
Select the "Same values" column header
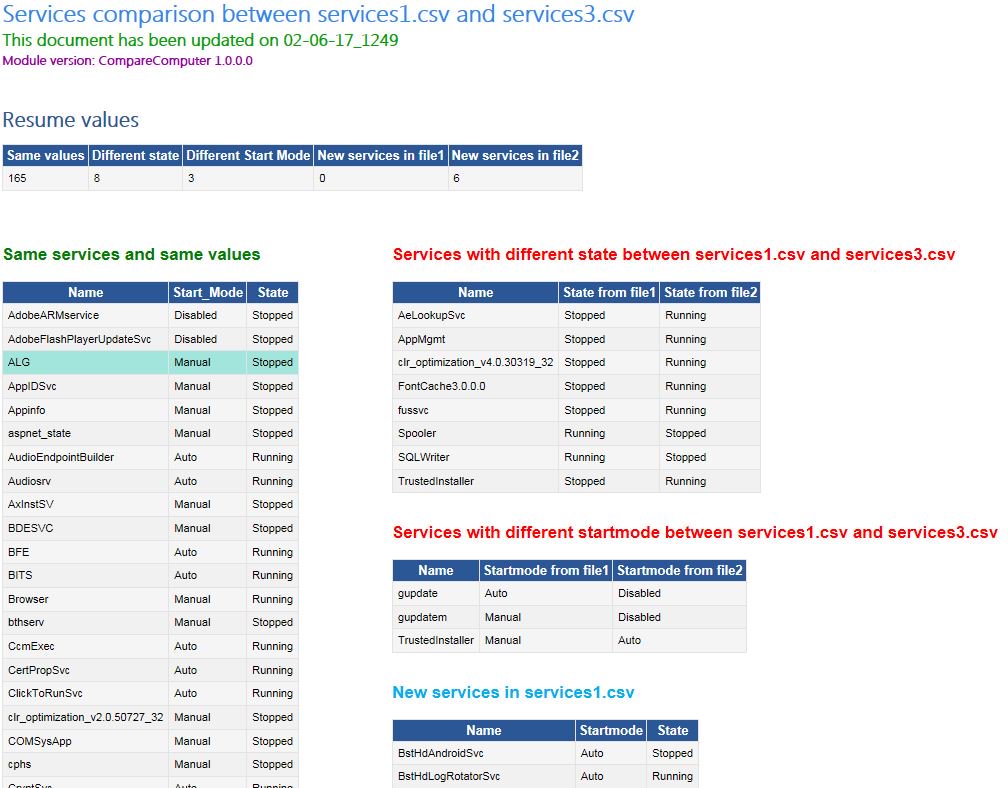click(46, 156)
